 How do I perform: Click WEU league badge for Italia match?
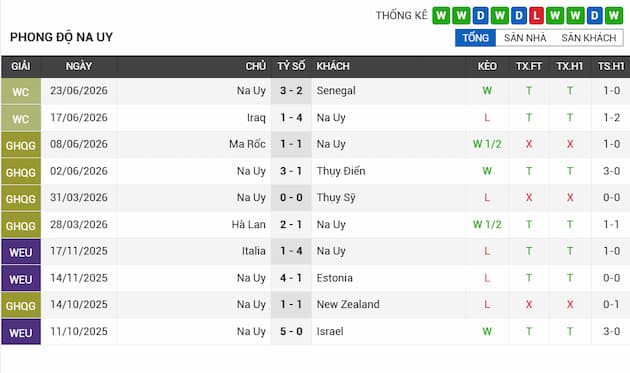[x=21, y=252]
